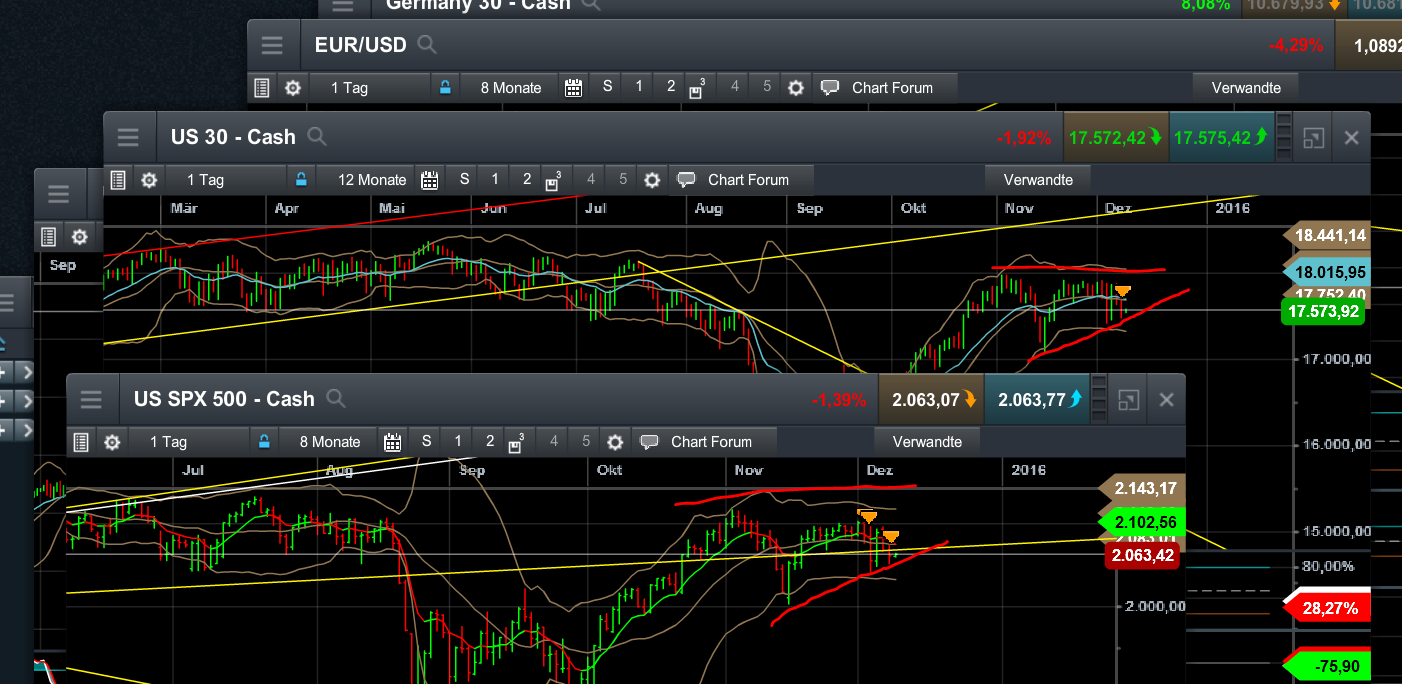The height and width of the screenshot is (684, 1402).
Task: Open Chart Forum in the US SPX 500 window
Action: coord(705,441)
